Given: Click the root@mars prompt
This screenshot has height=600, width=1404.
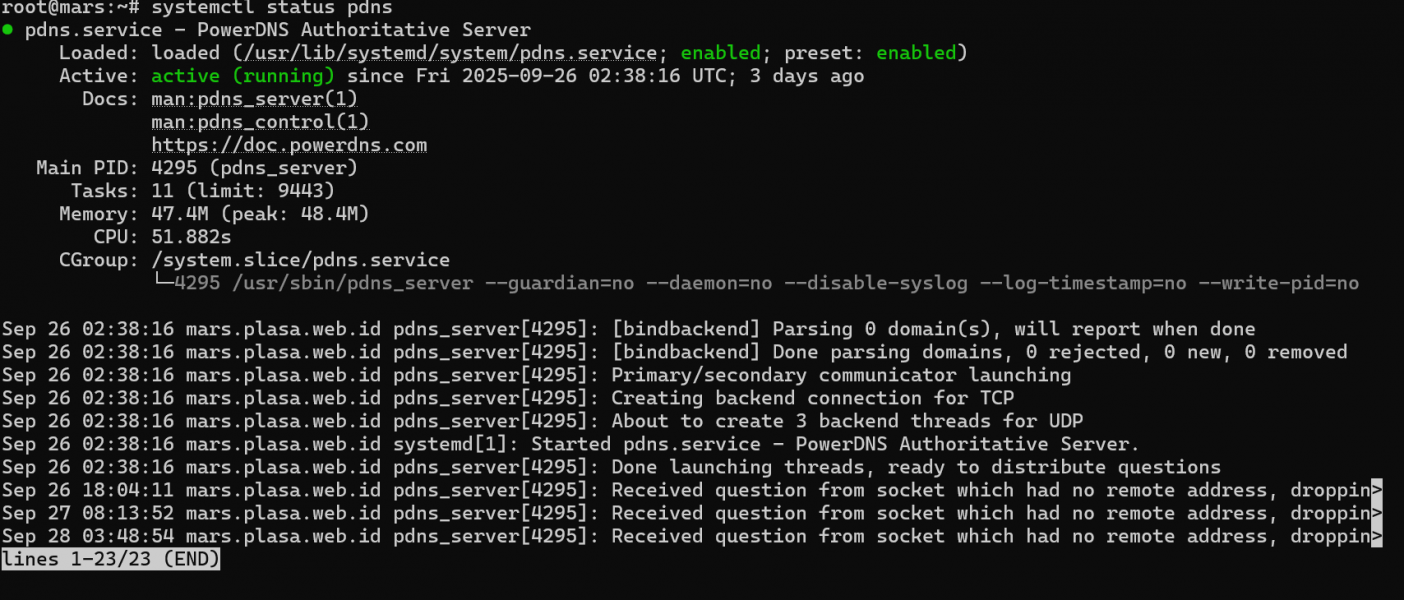Looking at the screenshot, I should (60, 8).
